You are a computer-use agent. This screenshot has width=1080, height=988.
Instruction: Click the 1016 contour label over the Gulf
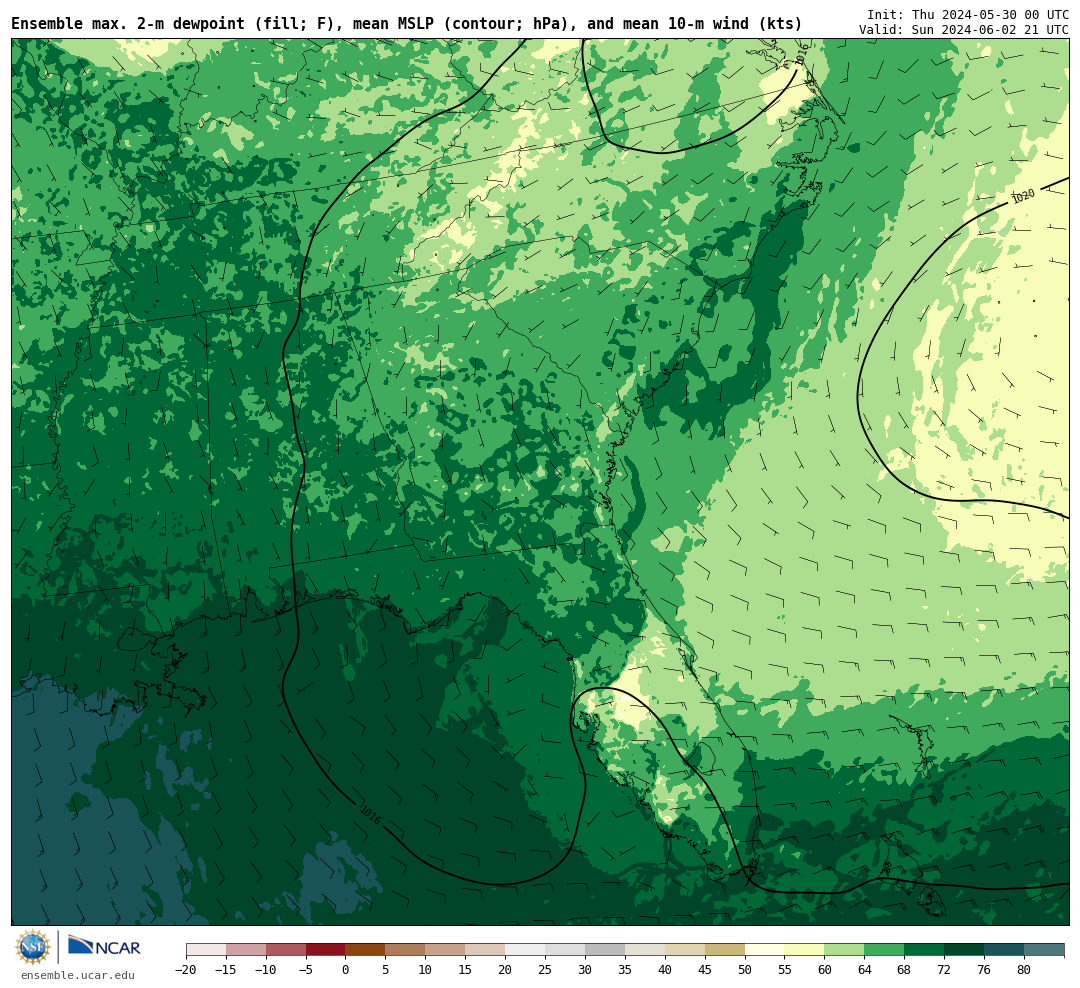pos(371,815)
